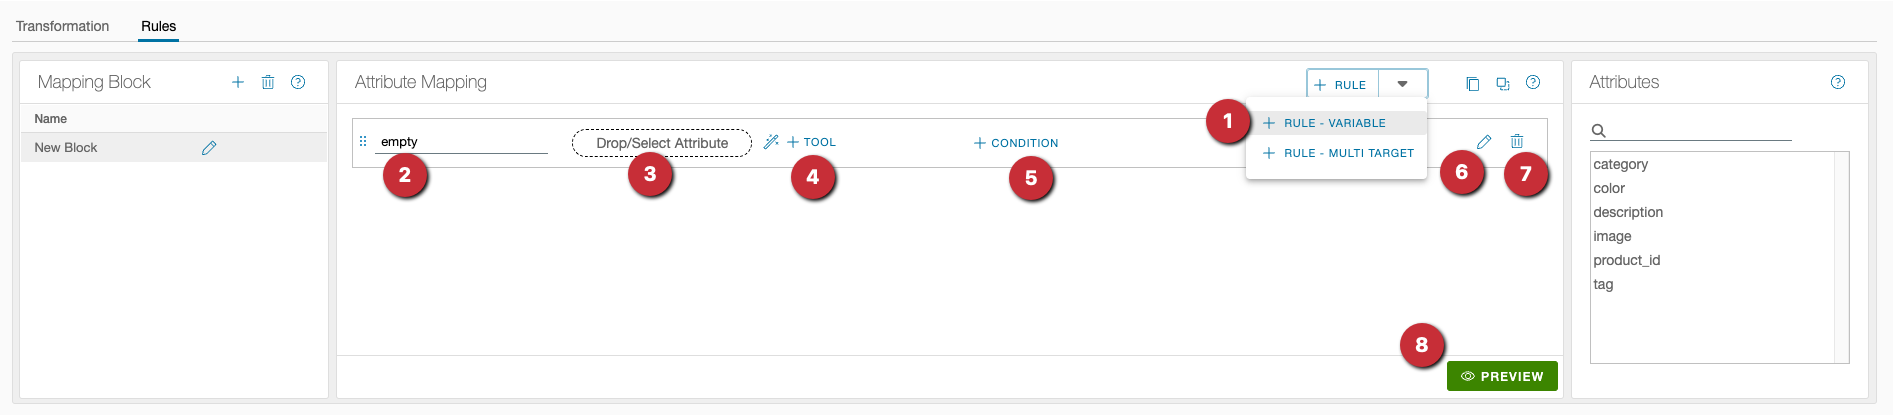Add a Condition to the rule
Screen dimensions: 1893x415
(1016, 143)
